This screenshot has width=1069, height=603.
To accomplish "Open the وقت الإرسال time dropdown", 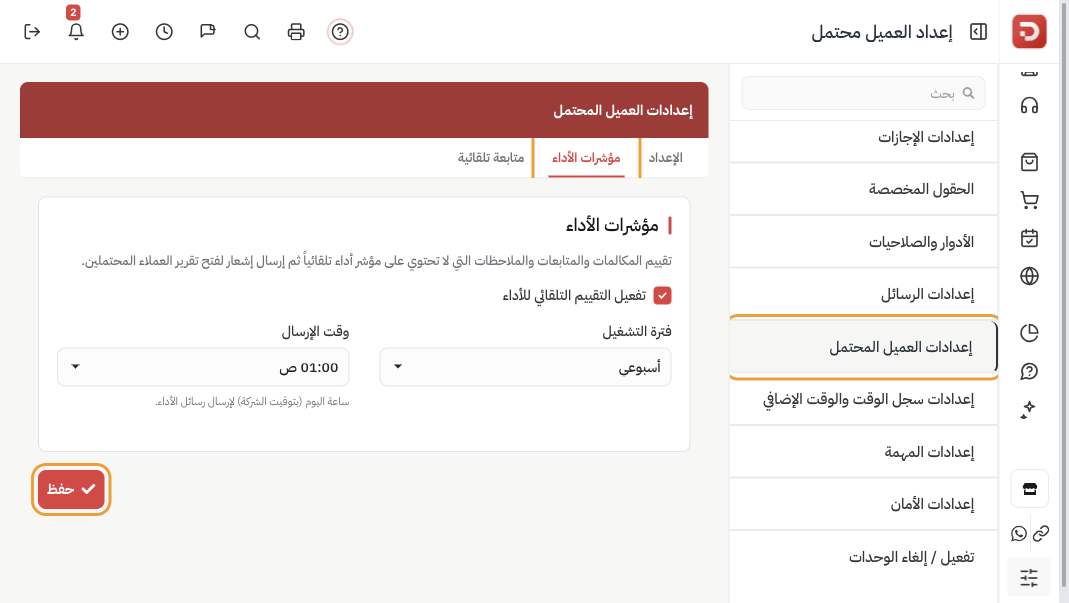I will click(203, 367).
